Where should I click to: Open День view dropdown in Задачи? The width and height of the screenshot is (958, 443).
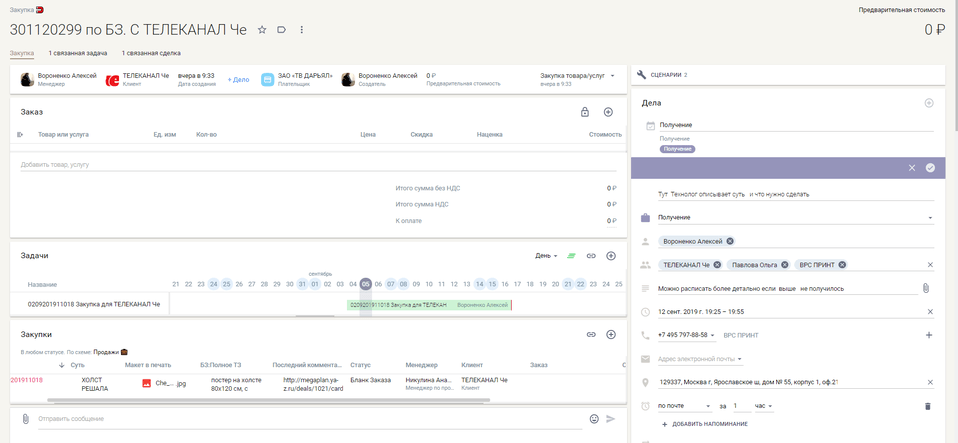tap(546, 256)
